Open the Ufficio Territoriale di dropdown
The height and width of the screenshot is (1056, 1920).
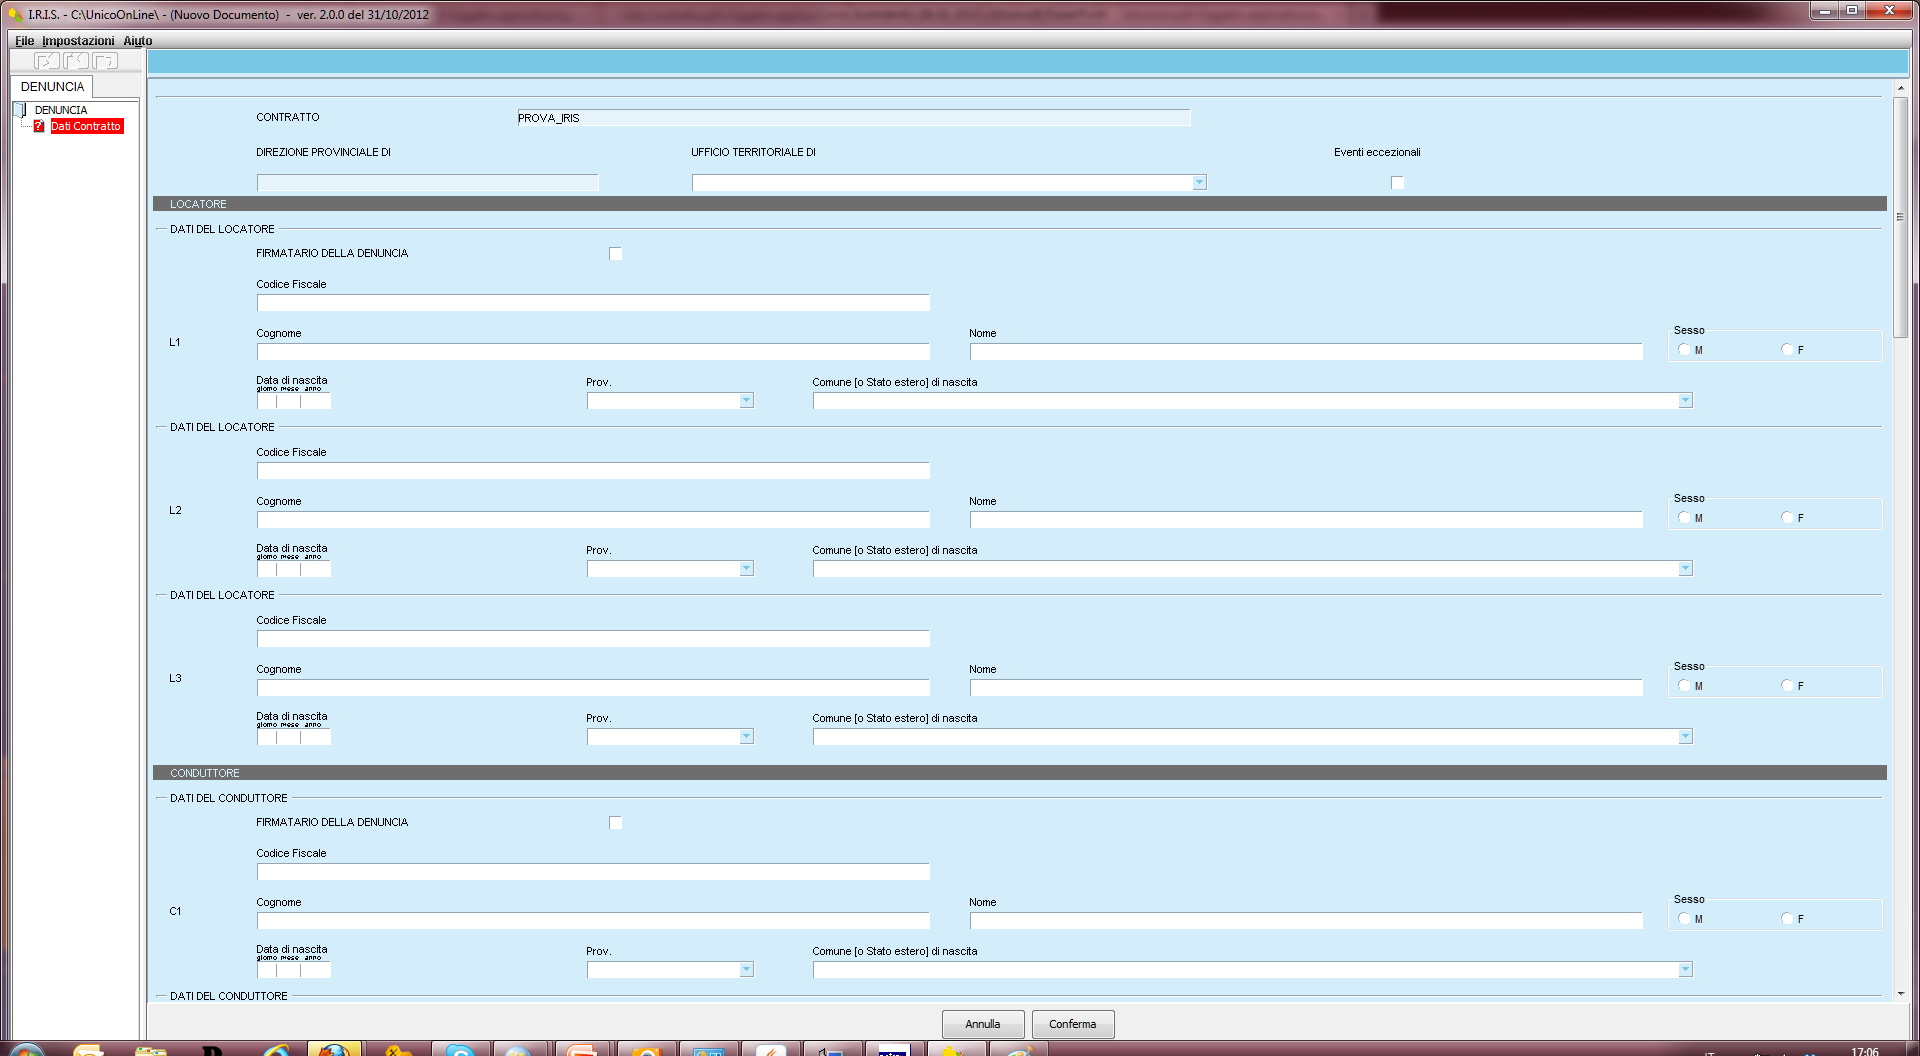pyautogui.click(x=1199, y=183)
